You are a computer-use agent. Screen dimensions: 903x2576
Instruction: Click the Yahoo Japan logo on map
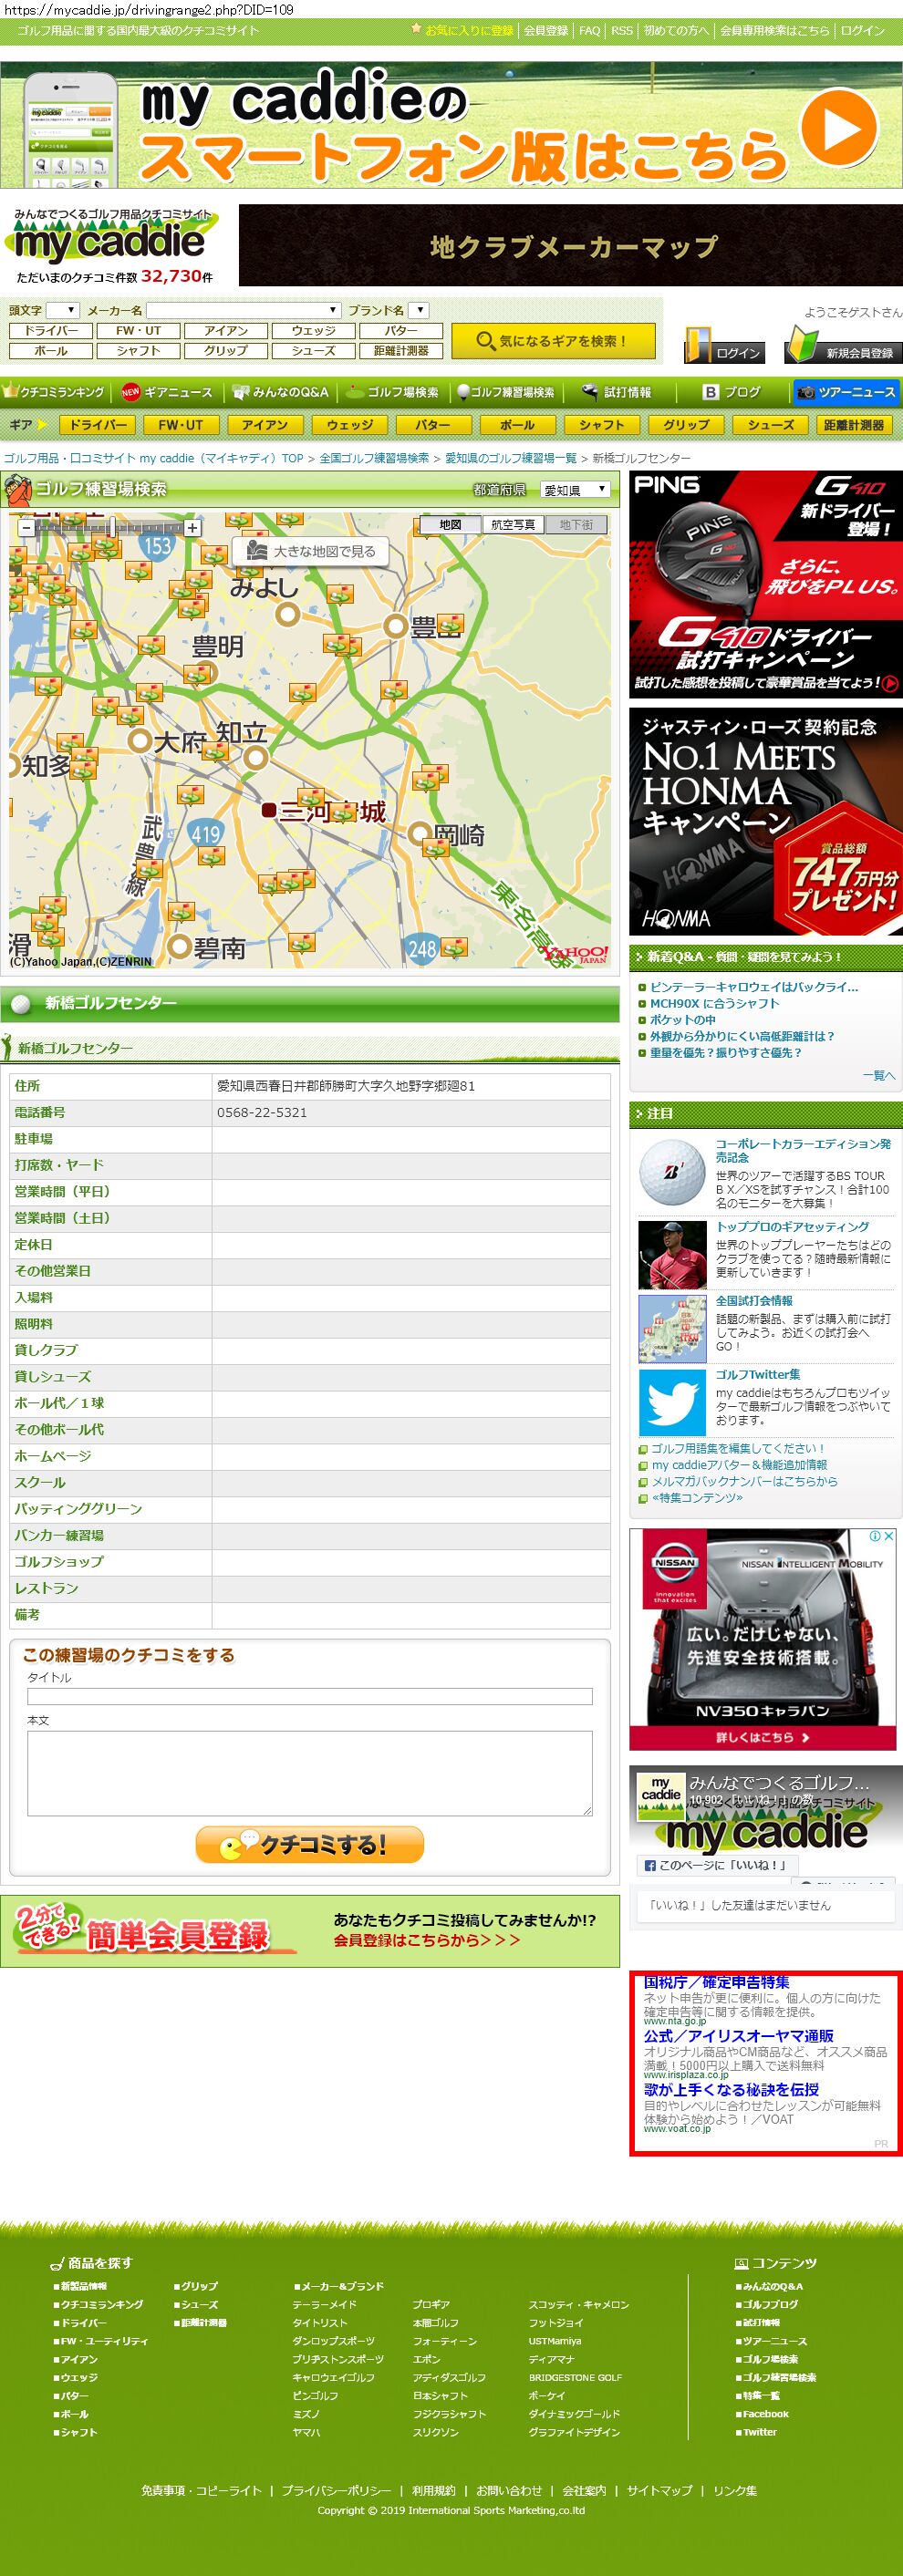[x=576, y=953]
